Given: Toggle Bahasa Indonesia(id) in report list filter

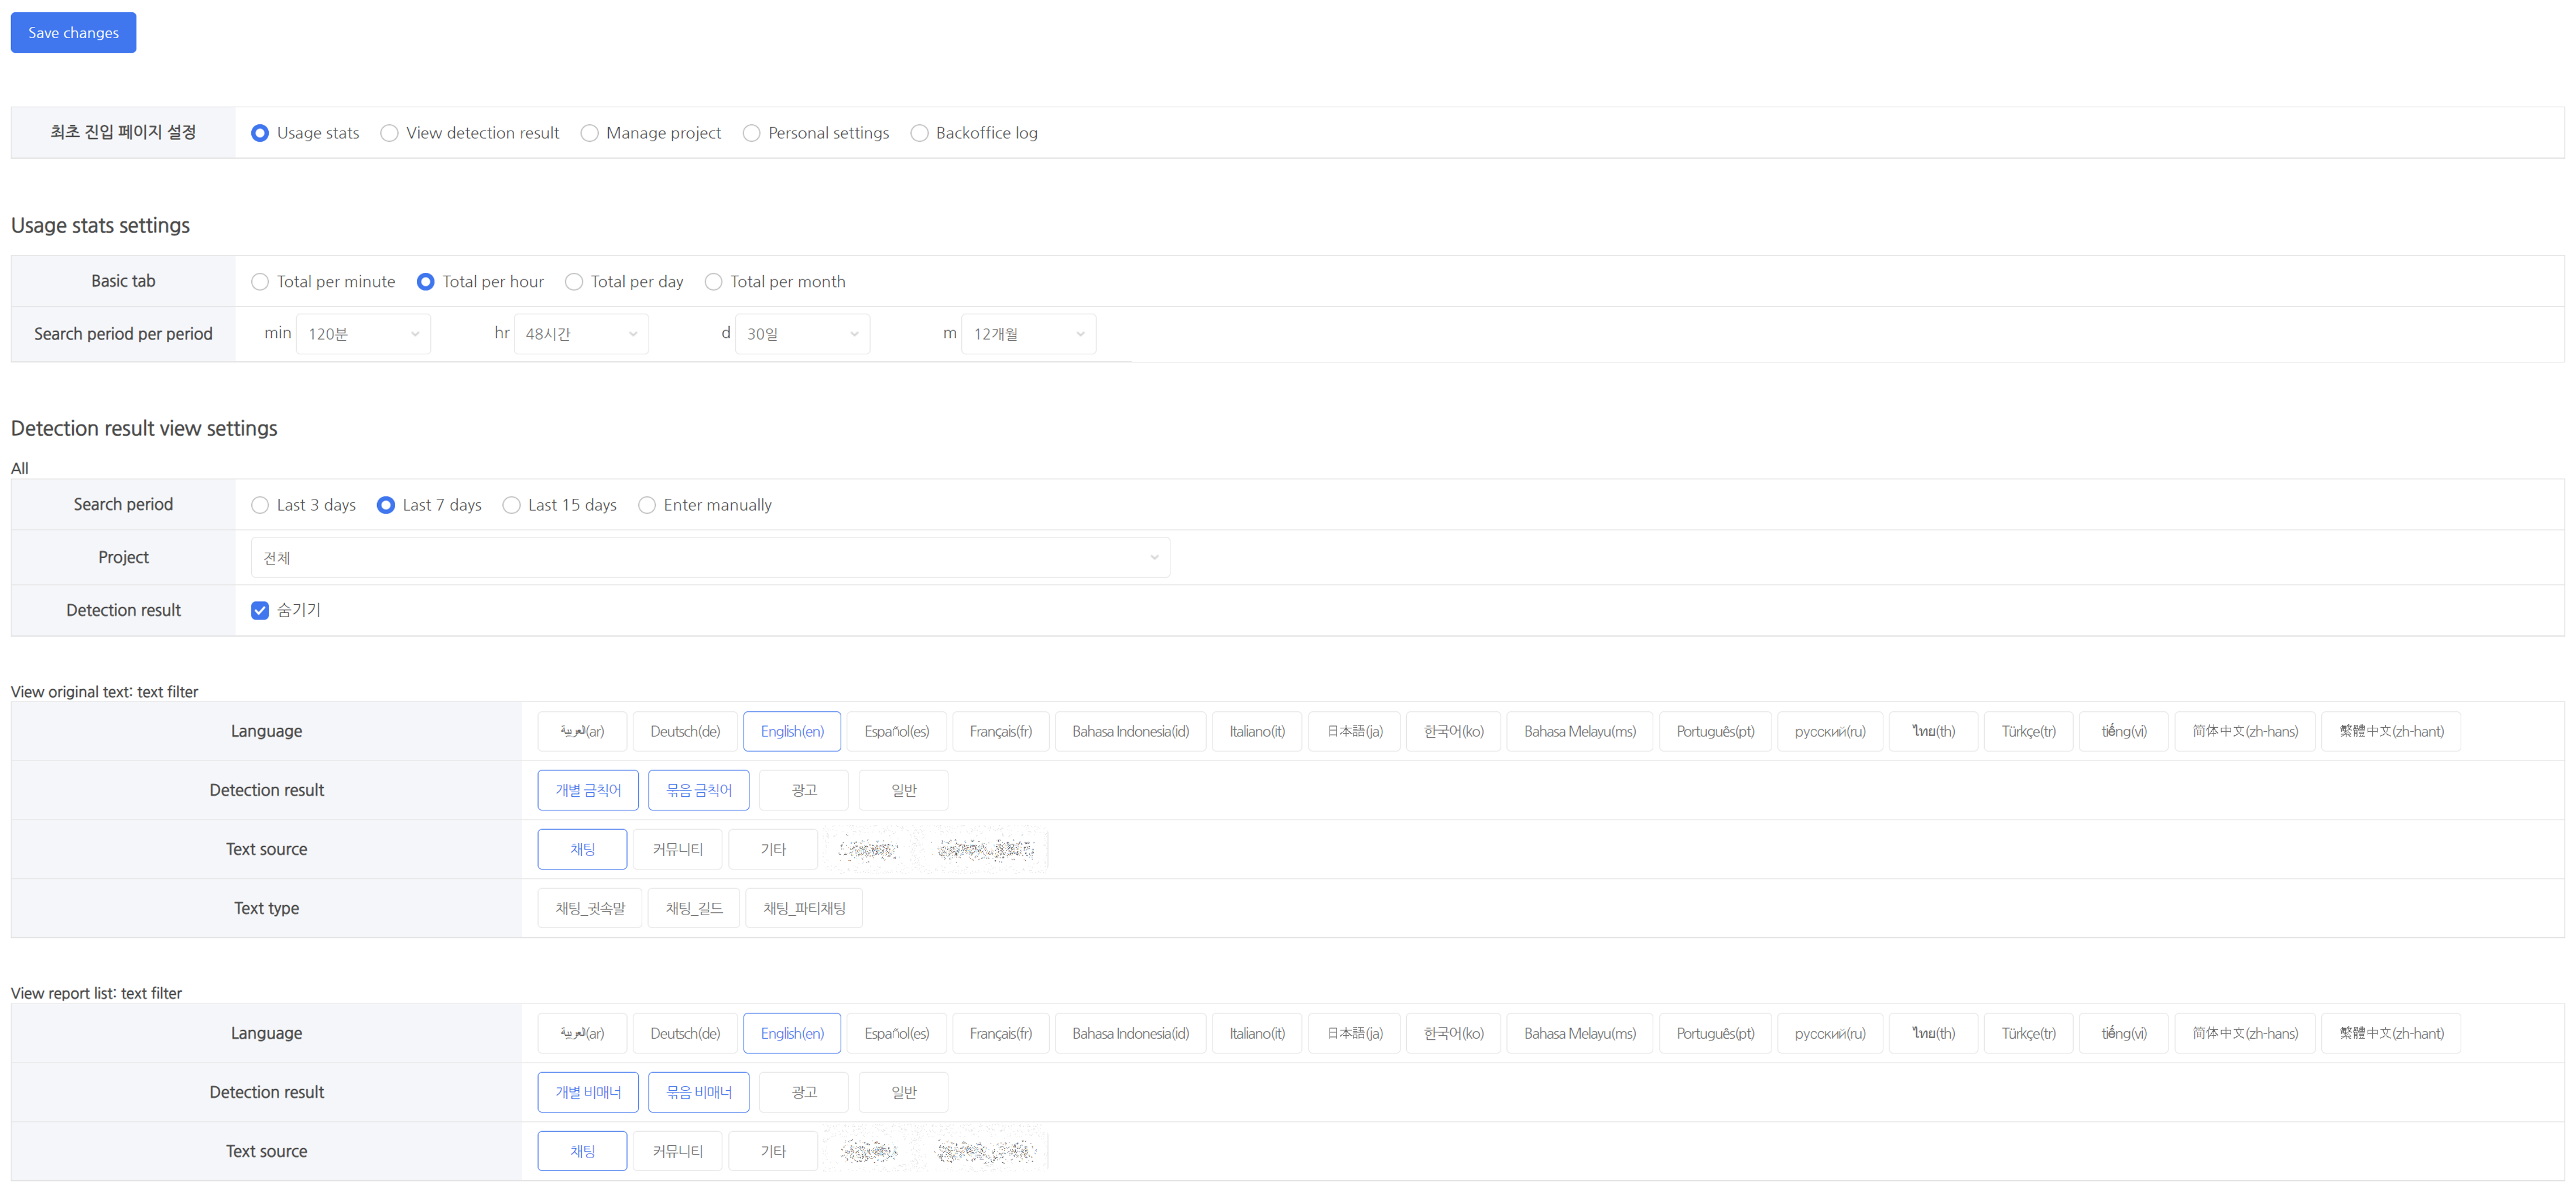Looking at the screenshot, I should click(x=1130, y=1033).
